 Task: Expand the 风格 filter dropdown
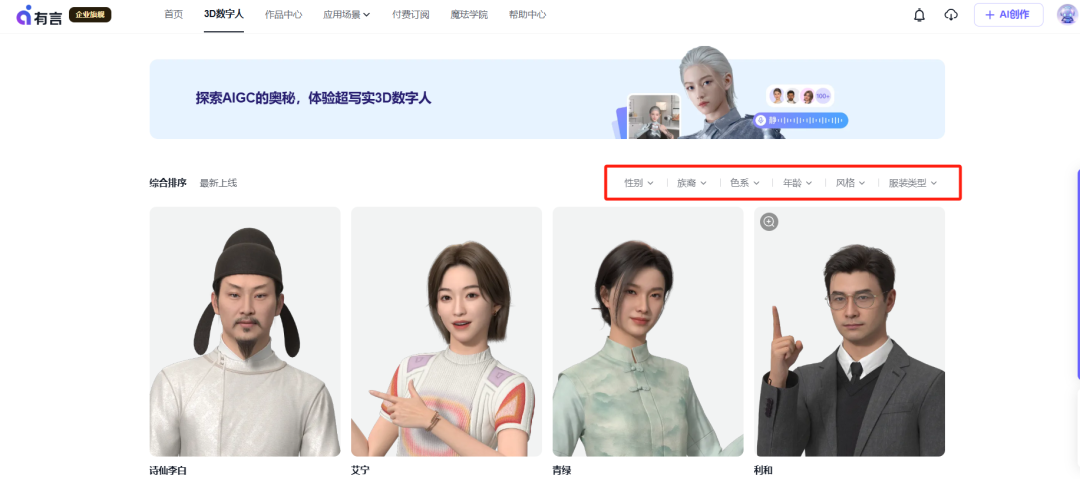850,183
